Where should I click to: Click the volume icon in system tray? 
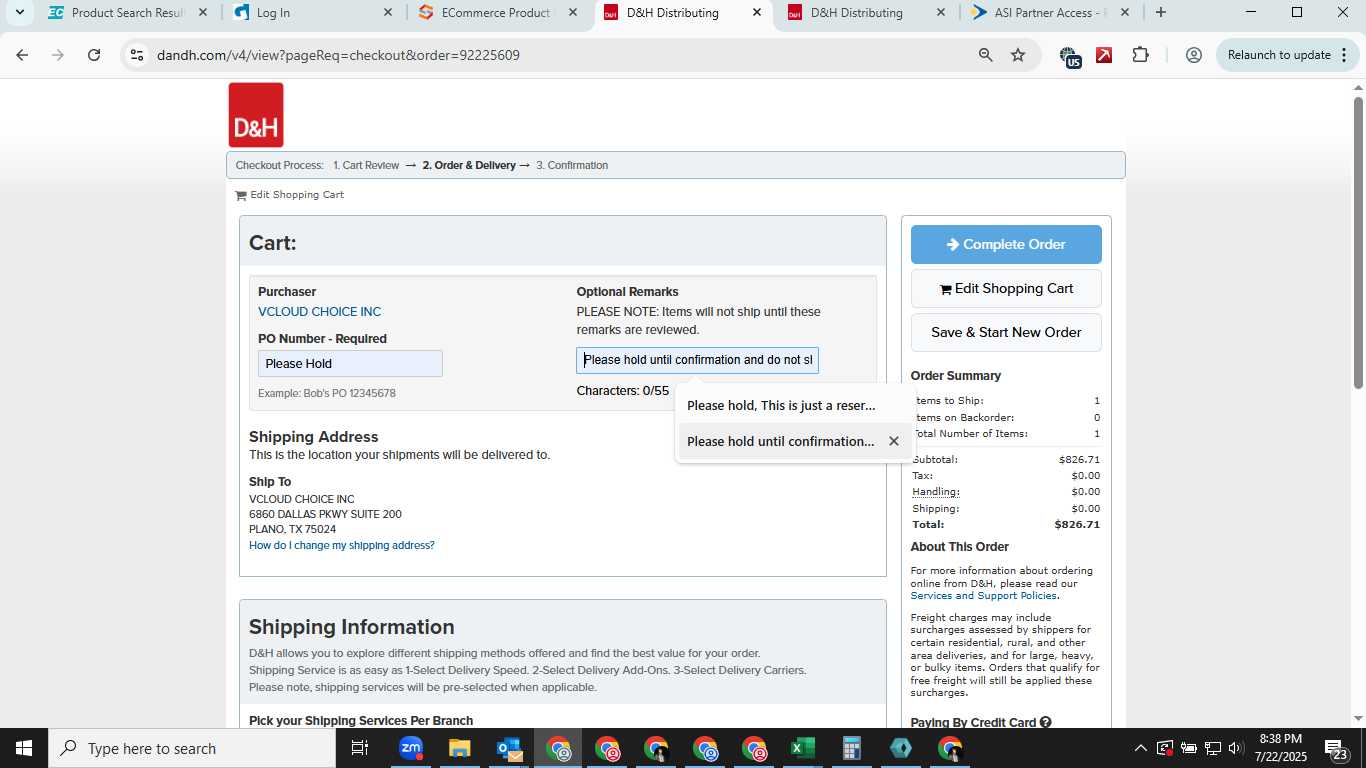point(1235,748)
